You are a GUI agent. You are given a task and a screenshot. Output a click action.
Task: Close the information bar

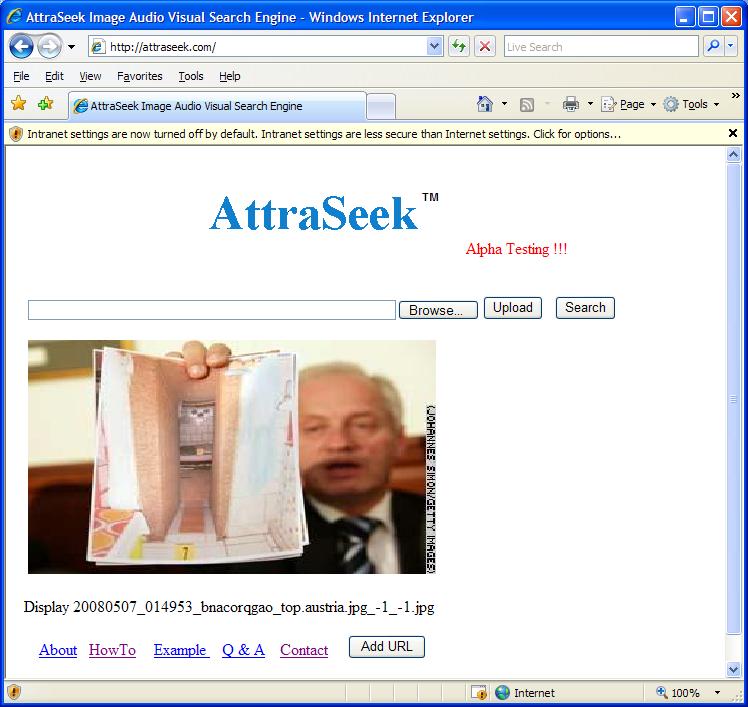(733, 133)
